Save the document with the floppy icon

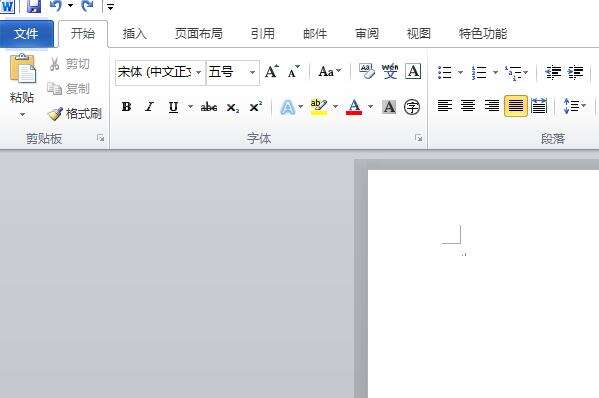coord(34,6)
